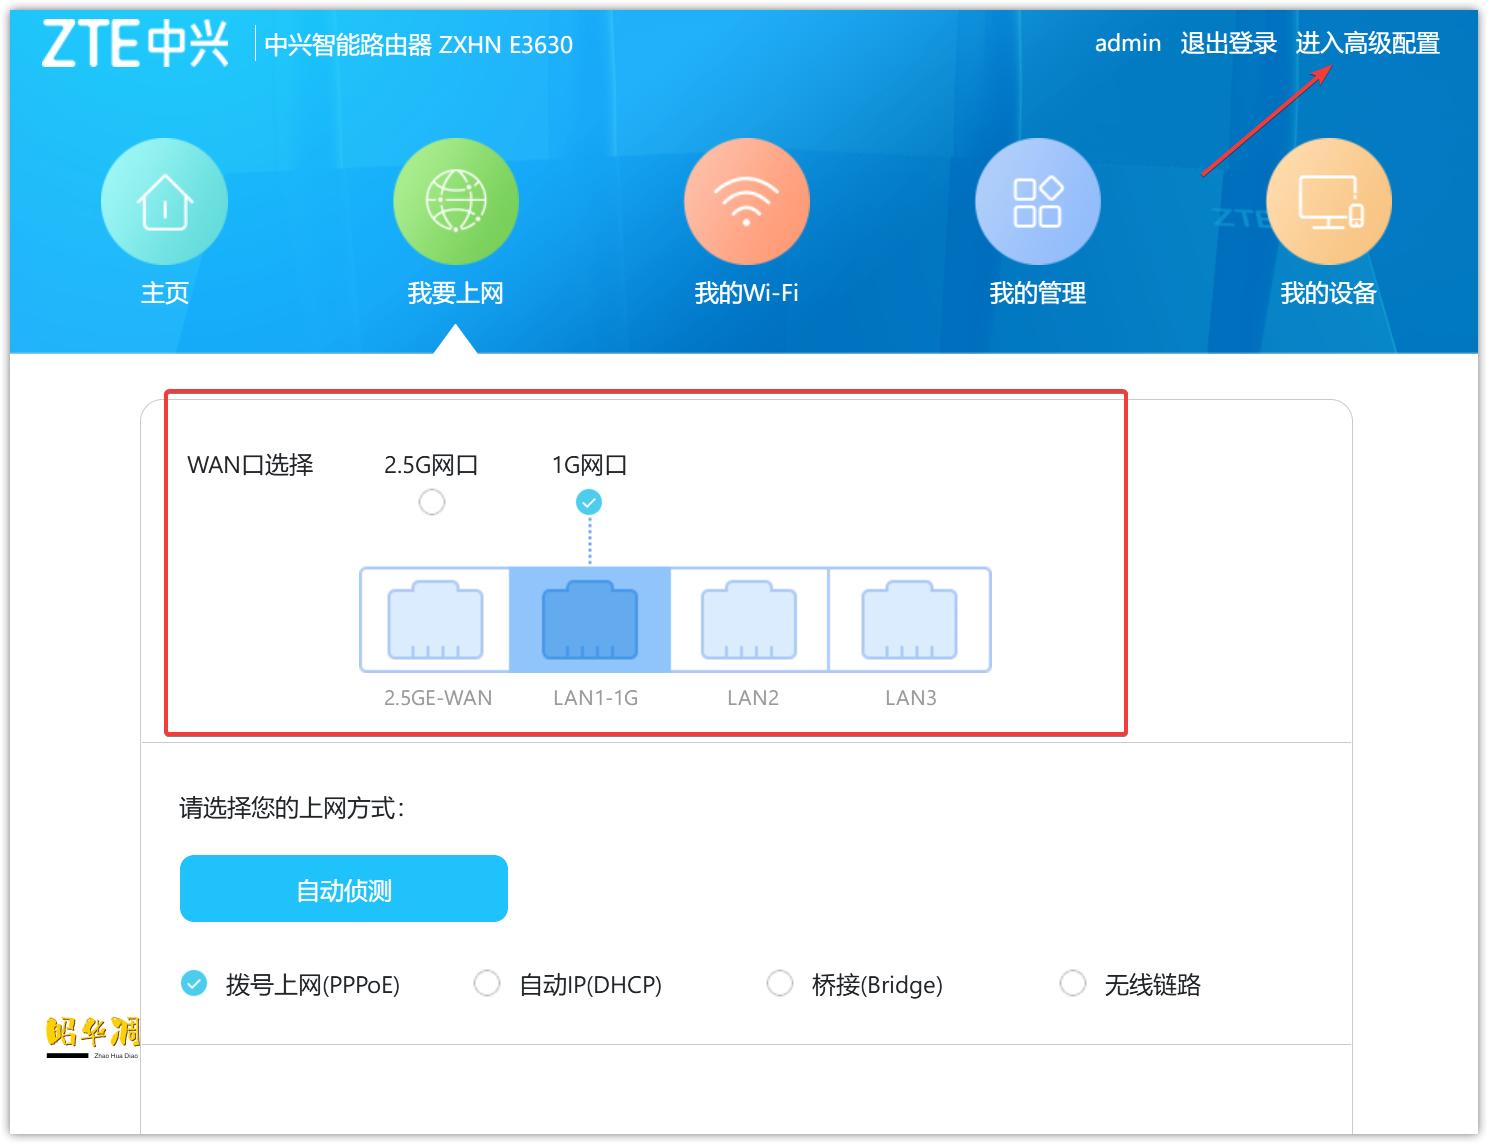Viewport: 1488px width, 1144px height.
Task: Click 退出登录 to log out
Action: 1229,44
